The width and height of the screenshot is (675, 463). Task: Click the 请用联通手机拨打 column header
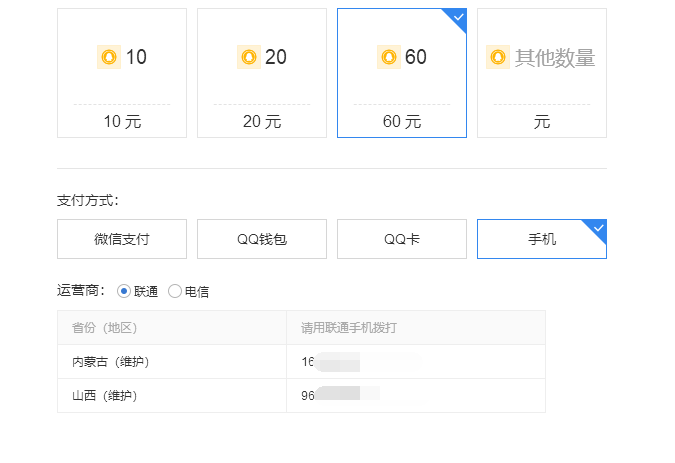[x=349, y=328]
